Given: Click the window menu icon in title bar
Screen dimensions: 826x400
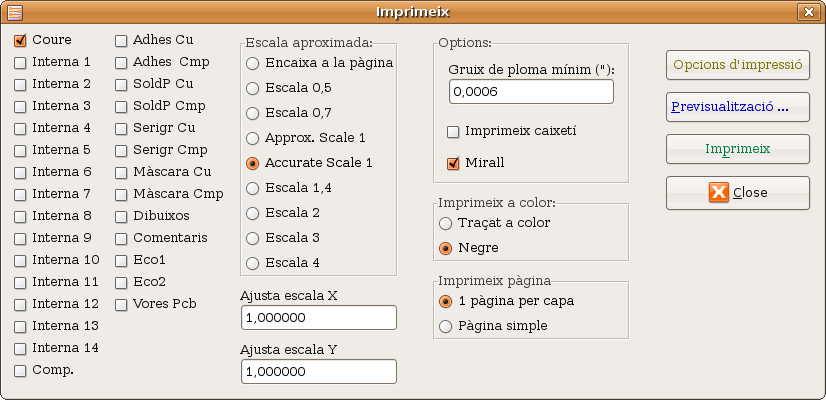Looking at the screenshot, I should (15, 12).
